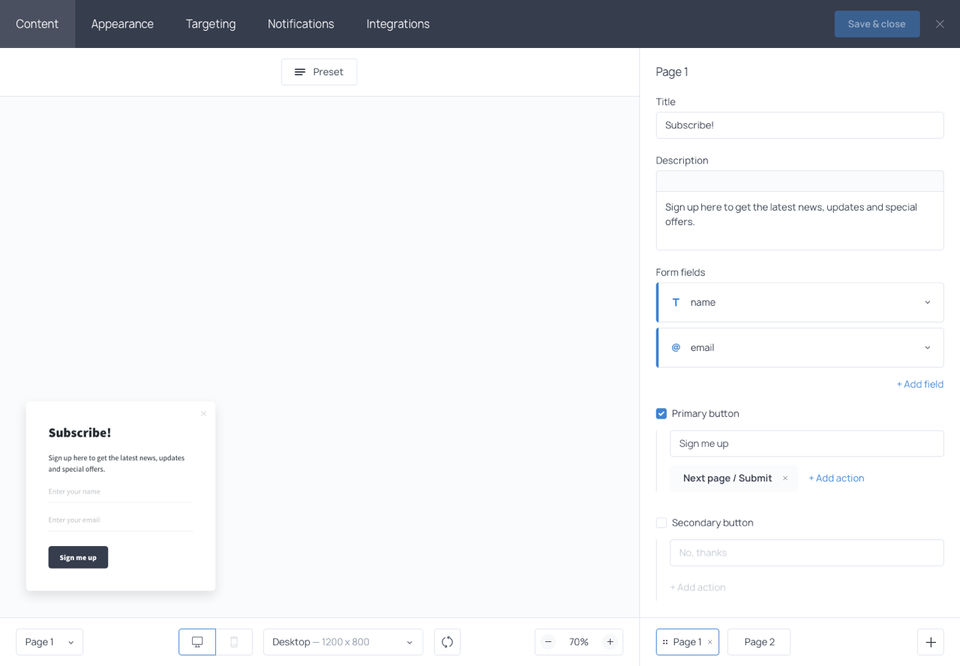
Task: Click the rotate/refresh preview icon
Action: click(x=447, y=642)
